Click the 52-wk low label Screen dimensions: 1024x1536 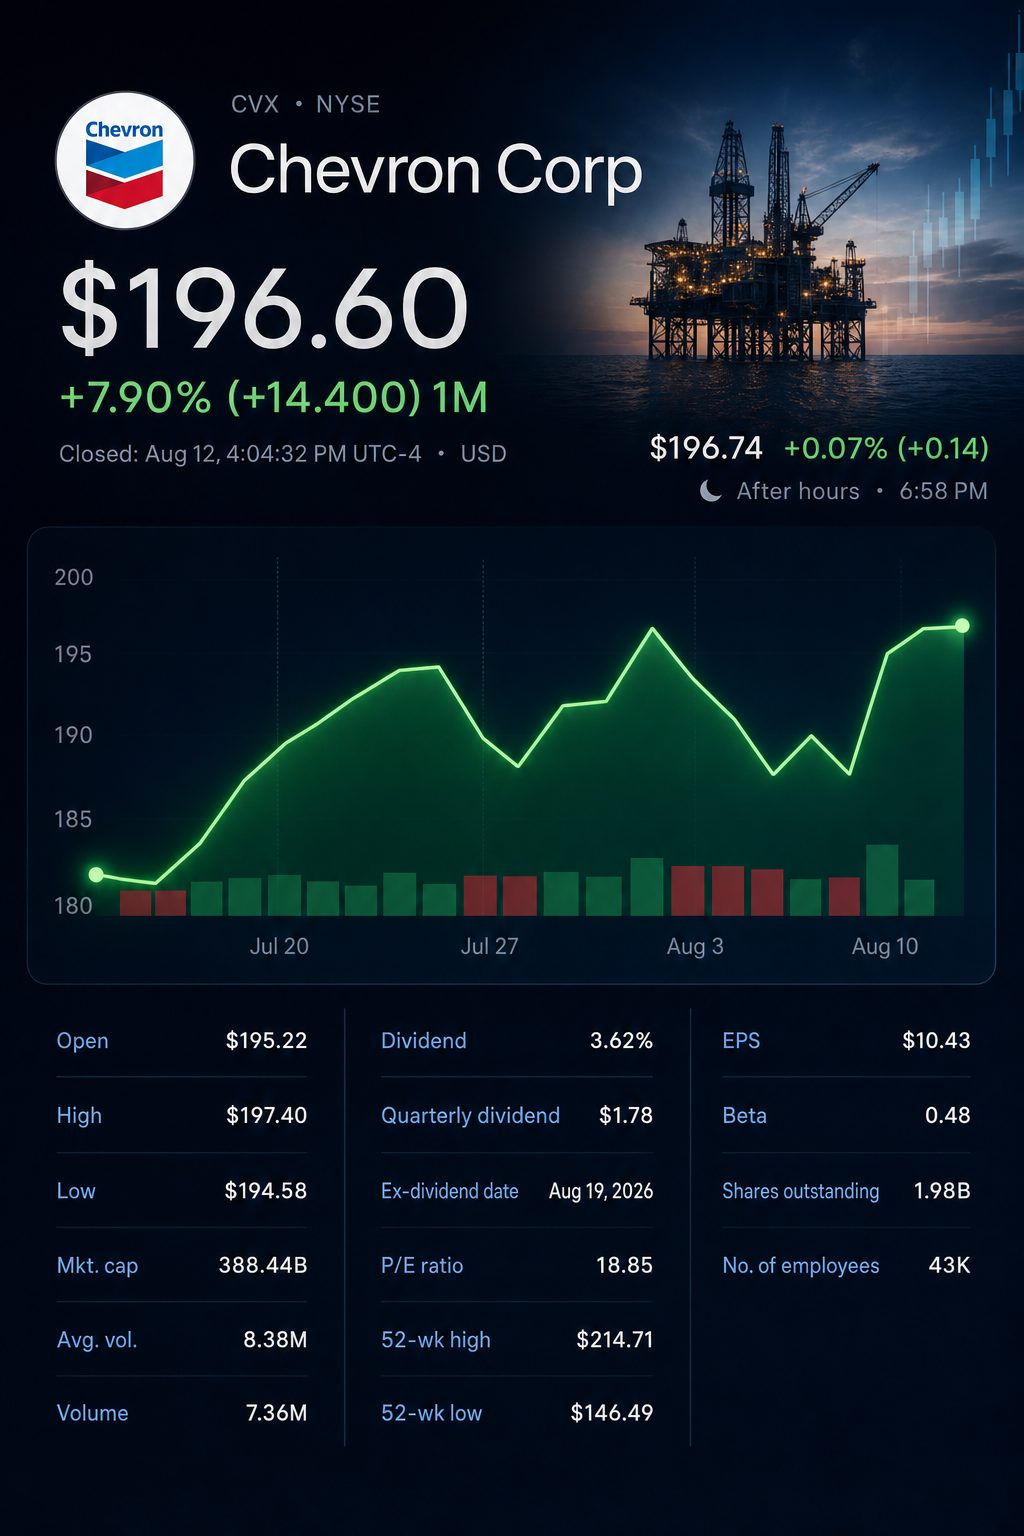coord(431,1413)
